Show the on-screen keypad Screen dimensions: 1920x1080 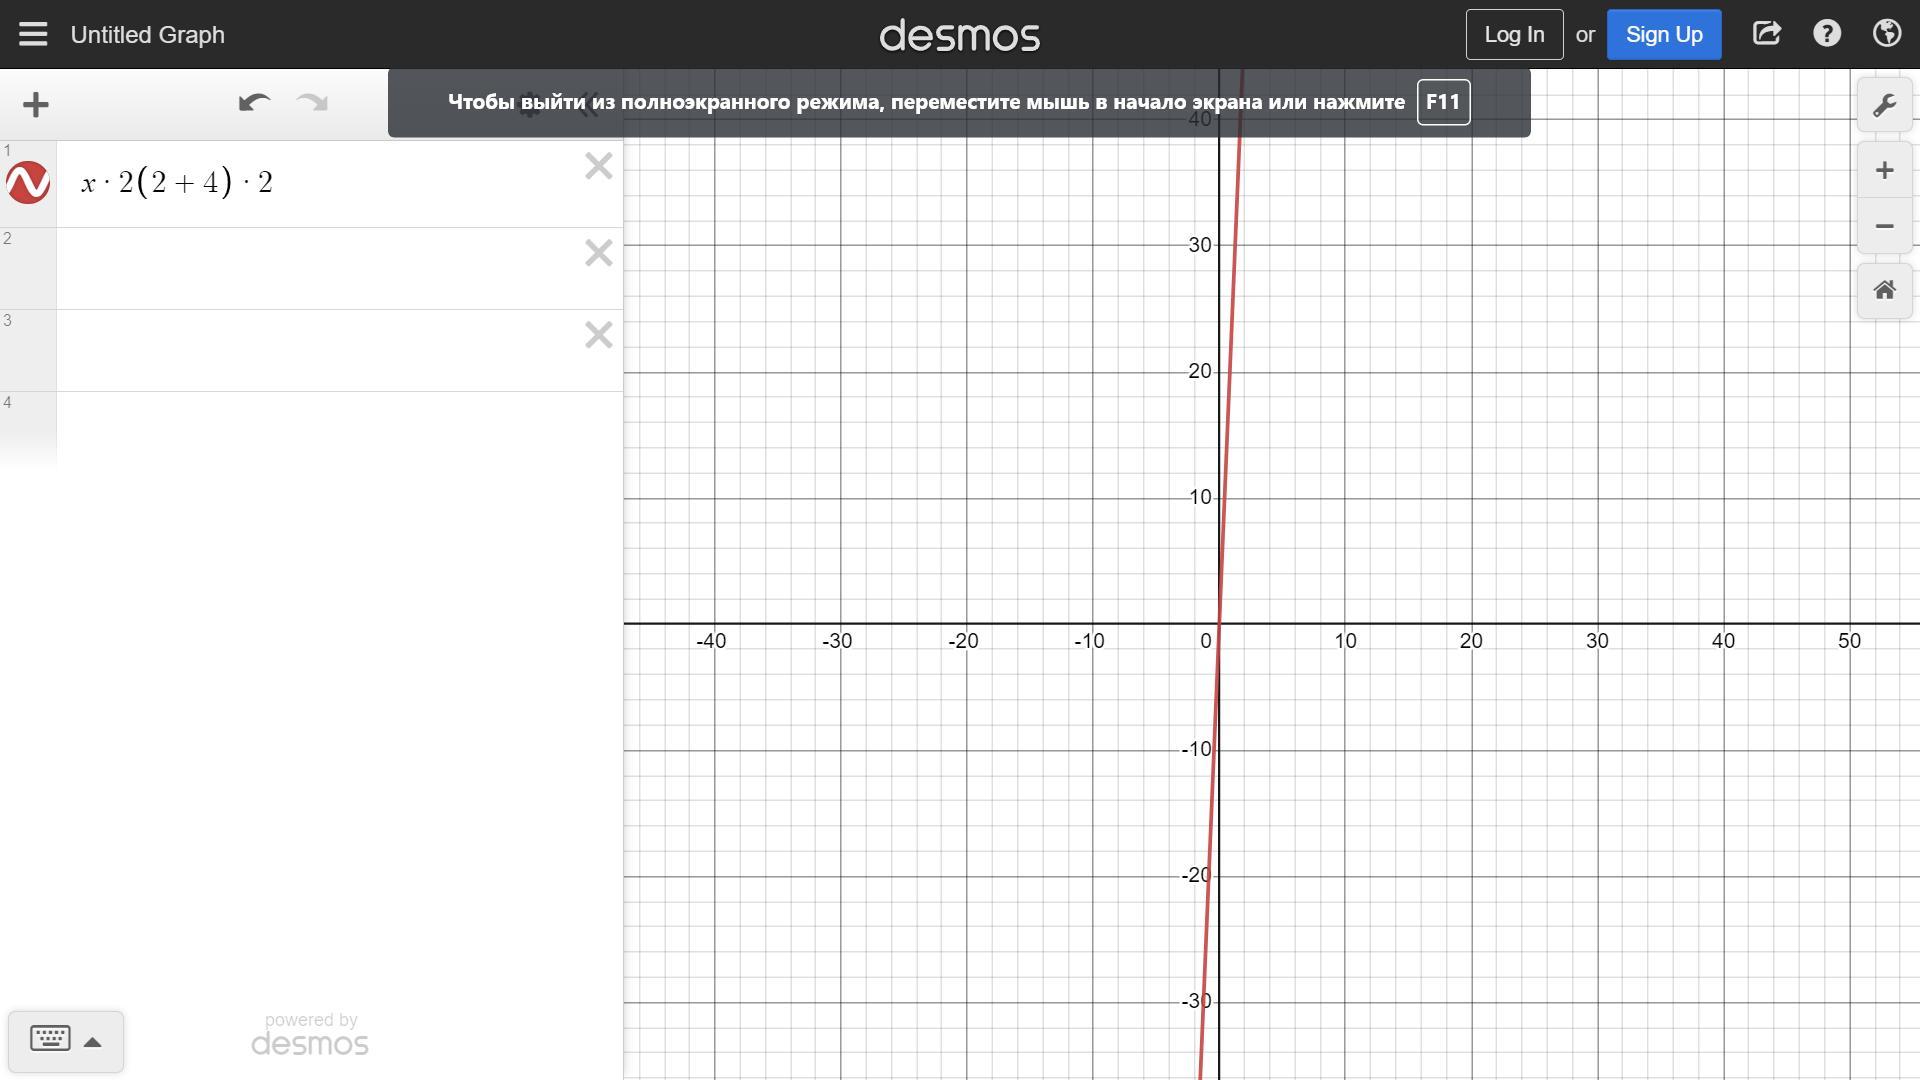tap(50, 1039)
